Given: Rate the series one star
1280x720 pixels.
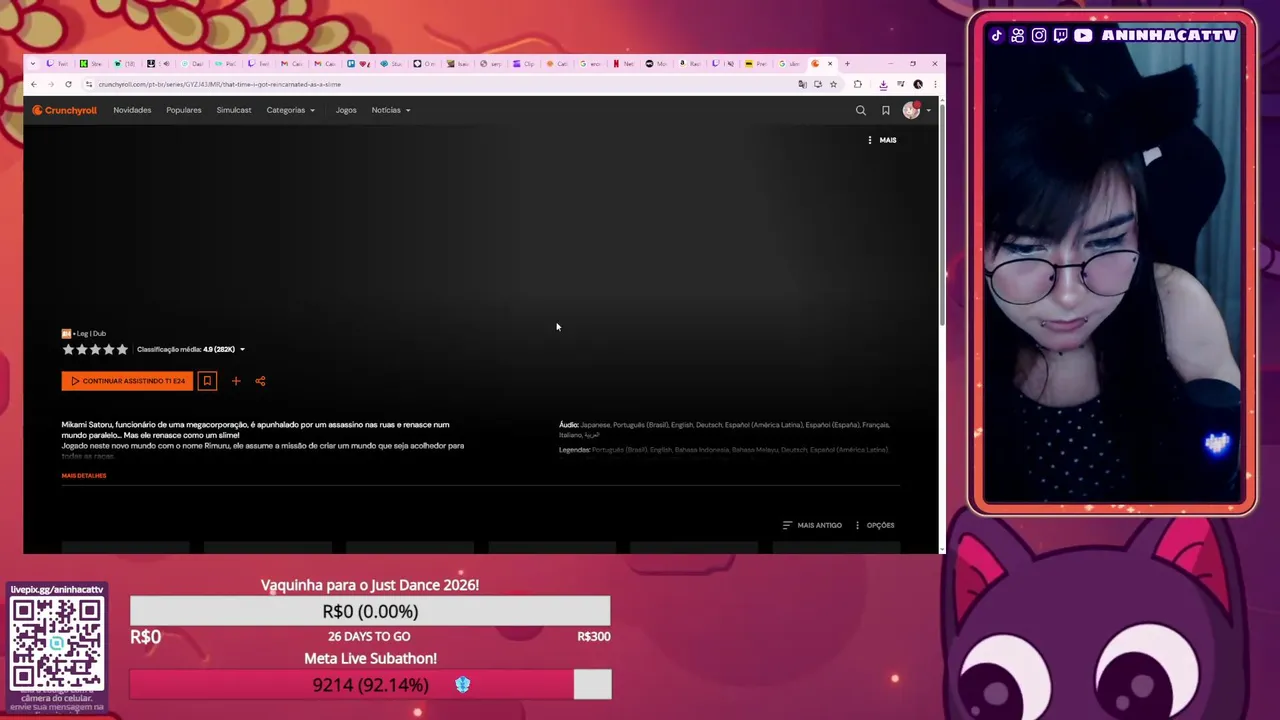Looking at the screenshot, I should 68,349.
